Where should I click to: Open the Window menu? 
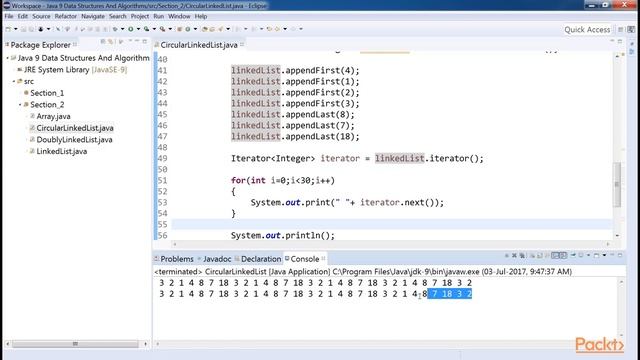pyautogui.click(x=179, y=16)
